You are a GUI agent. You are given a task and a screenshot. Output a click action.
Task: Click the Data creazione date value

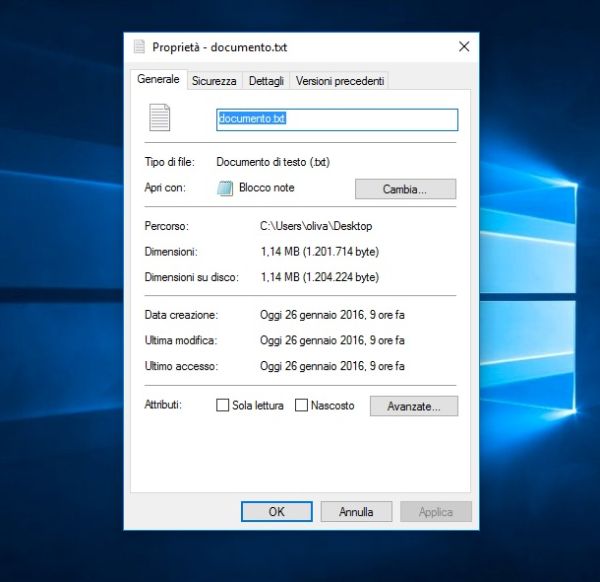[332, 315]
